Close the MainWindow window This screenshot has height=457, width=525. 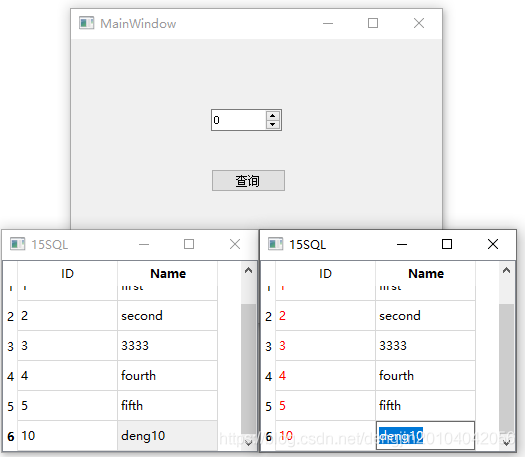[419, 23]
